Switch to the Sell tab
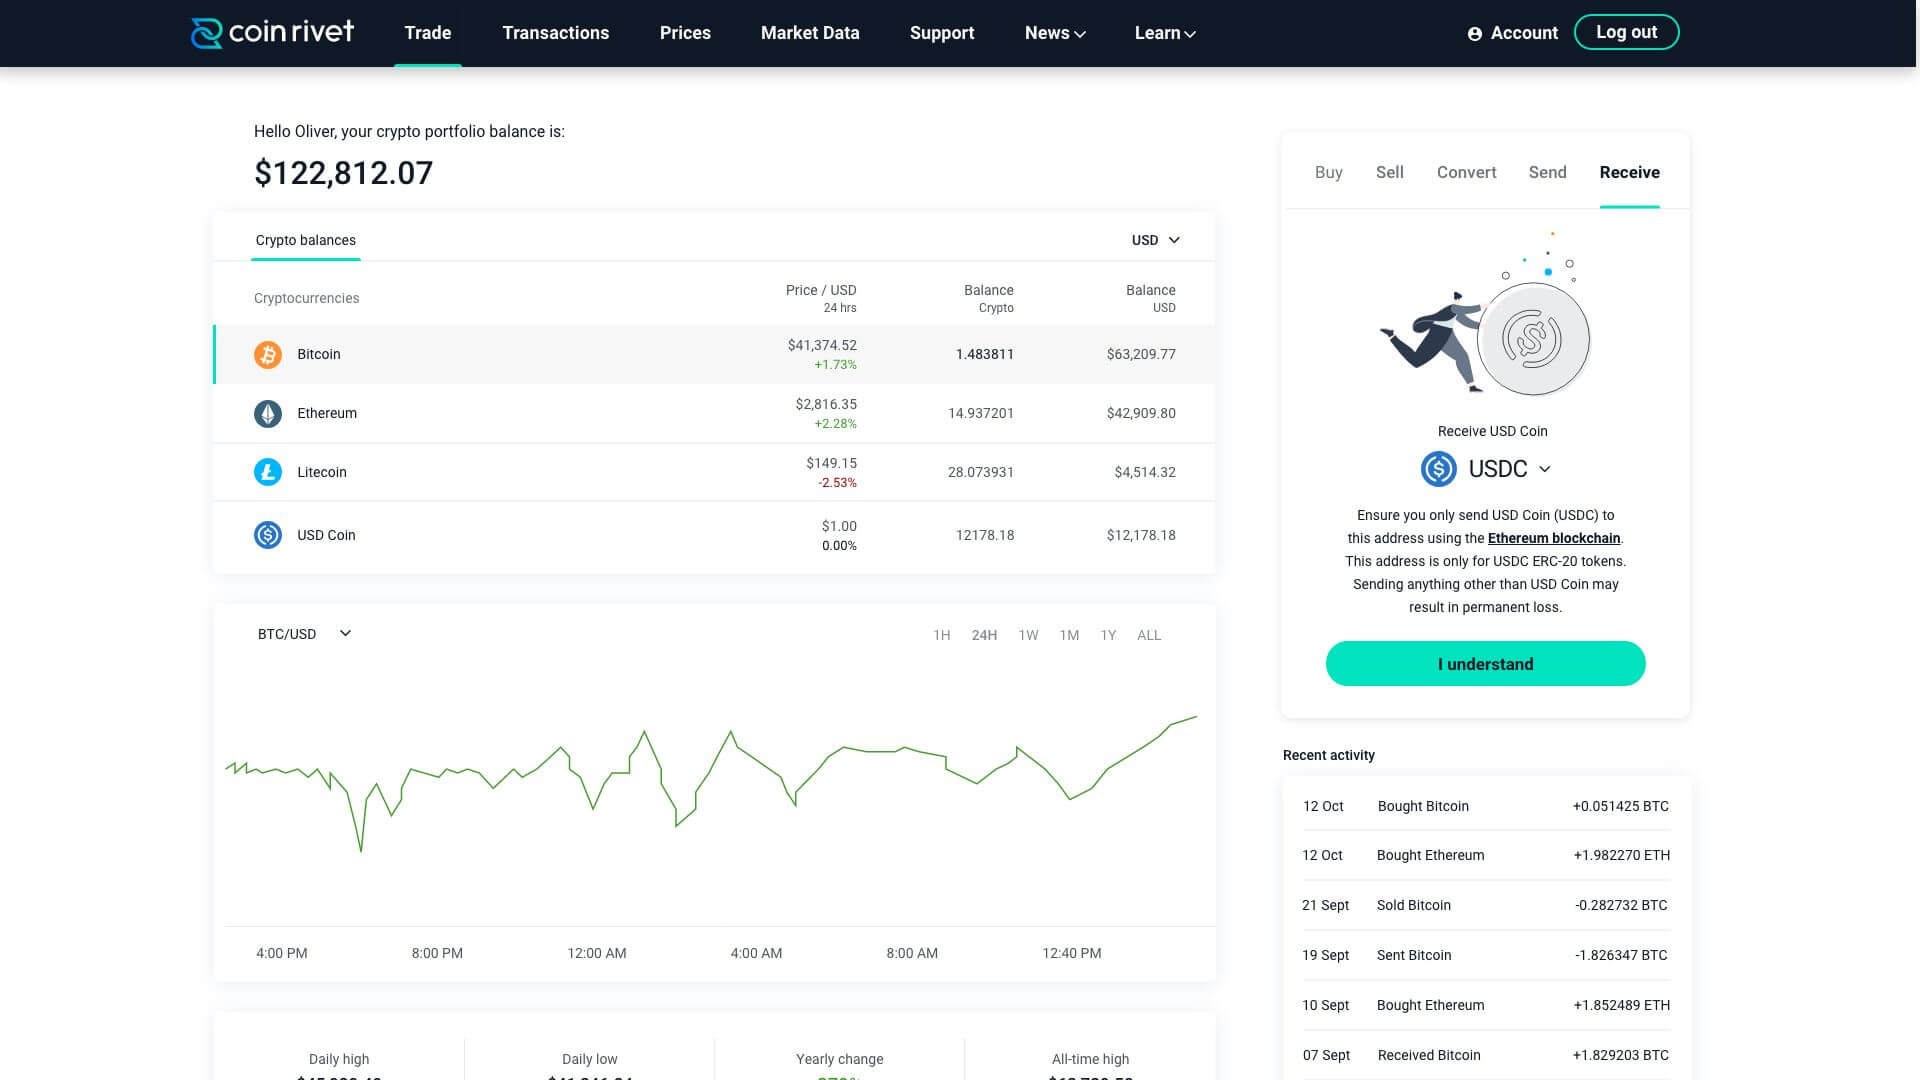1920x1080 pixels. pyautogui.click(x=1390, y=172)
